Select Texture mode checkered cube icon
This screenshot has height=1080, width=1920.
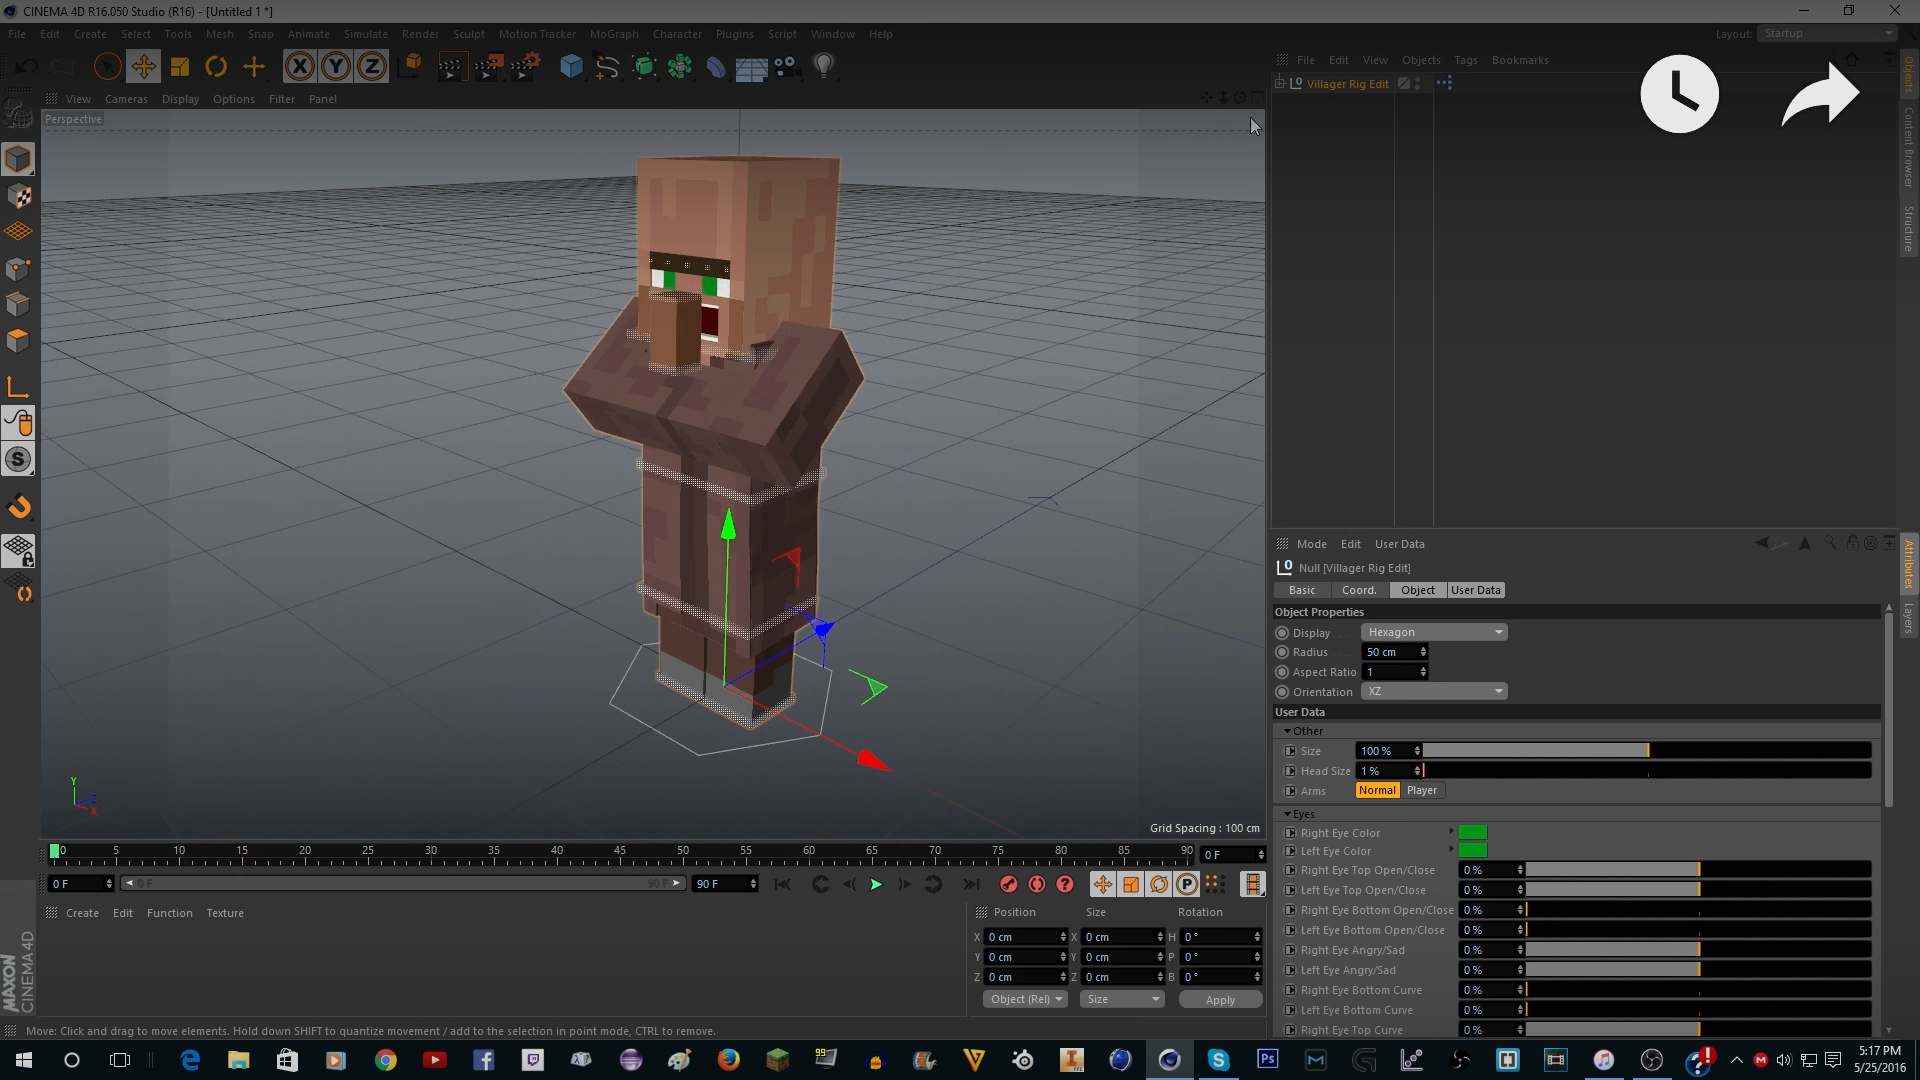click(x=18, y=196)
